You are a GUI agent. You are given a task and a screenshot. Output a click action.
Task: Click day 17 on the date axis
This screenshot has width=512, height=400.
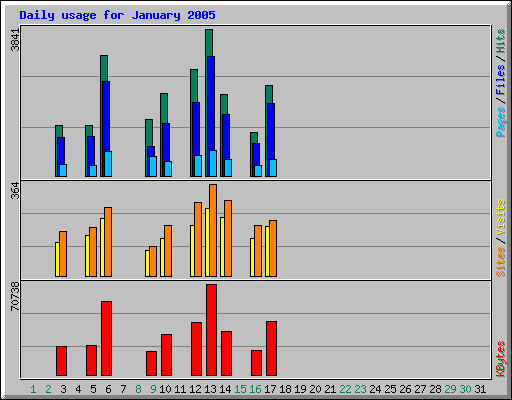[270, 389]
